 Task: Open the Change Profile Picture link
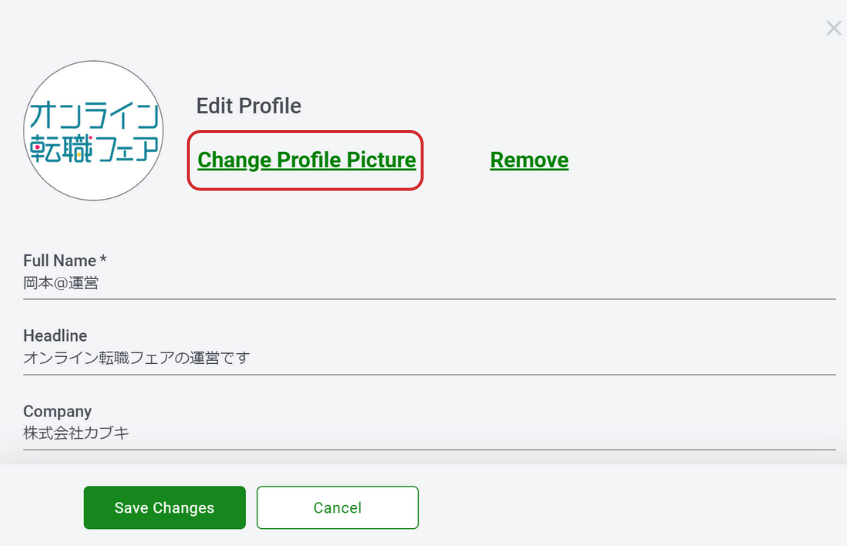coord(306,160)
